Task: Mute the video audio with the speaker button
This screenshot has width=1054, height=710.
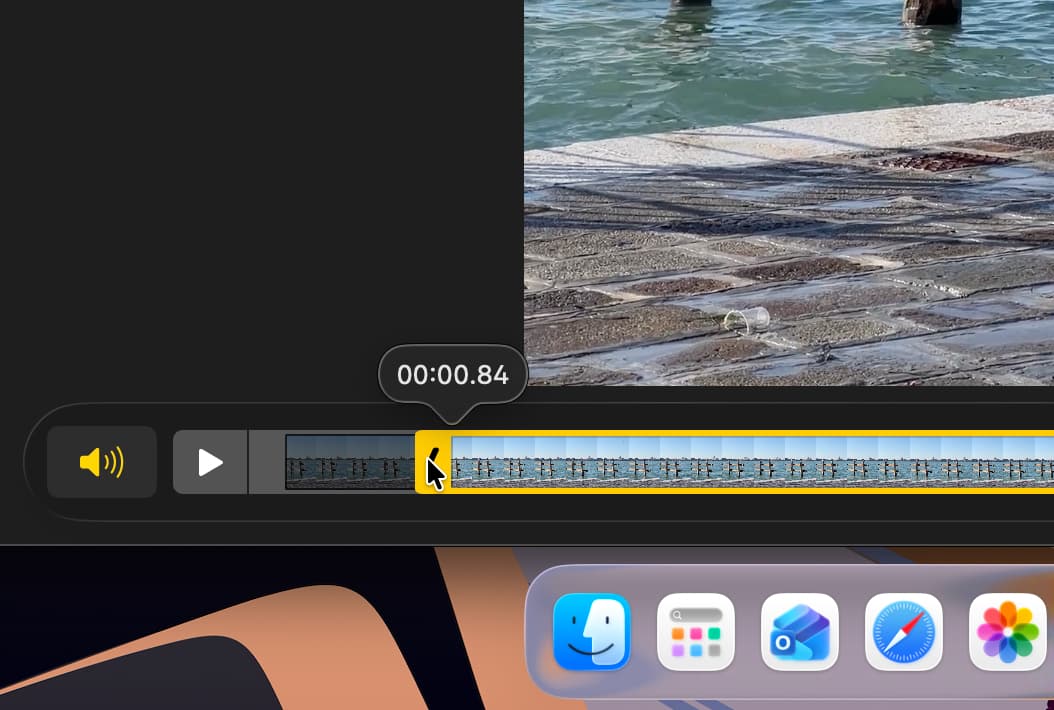Action: click(x=102, y=462)
